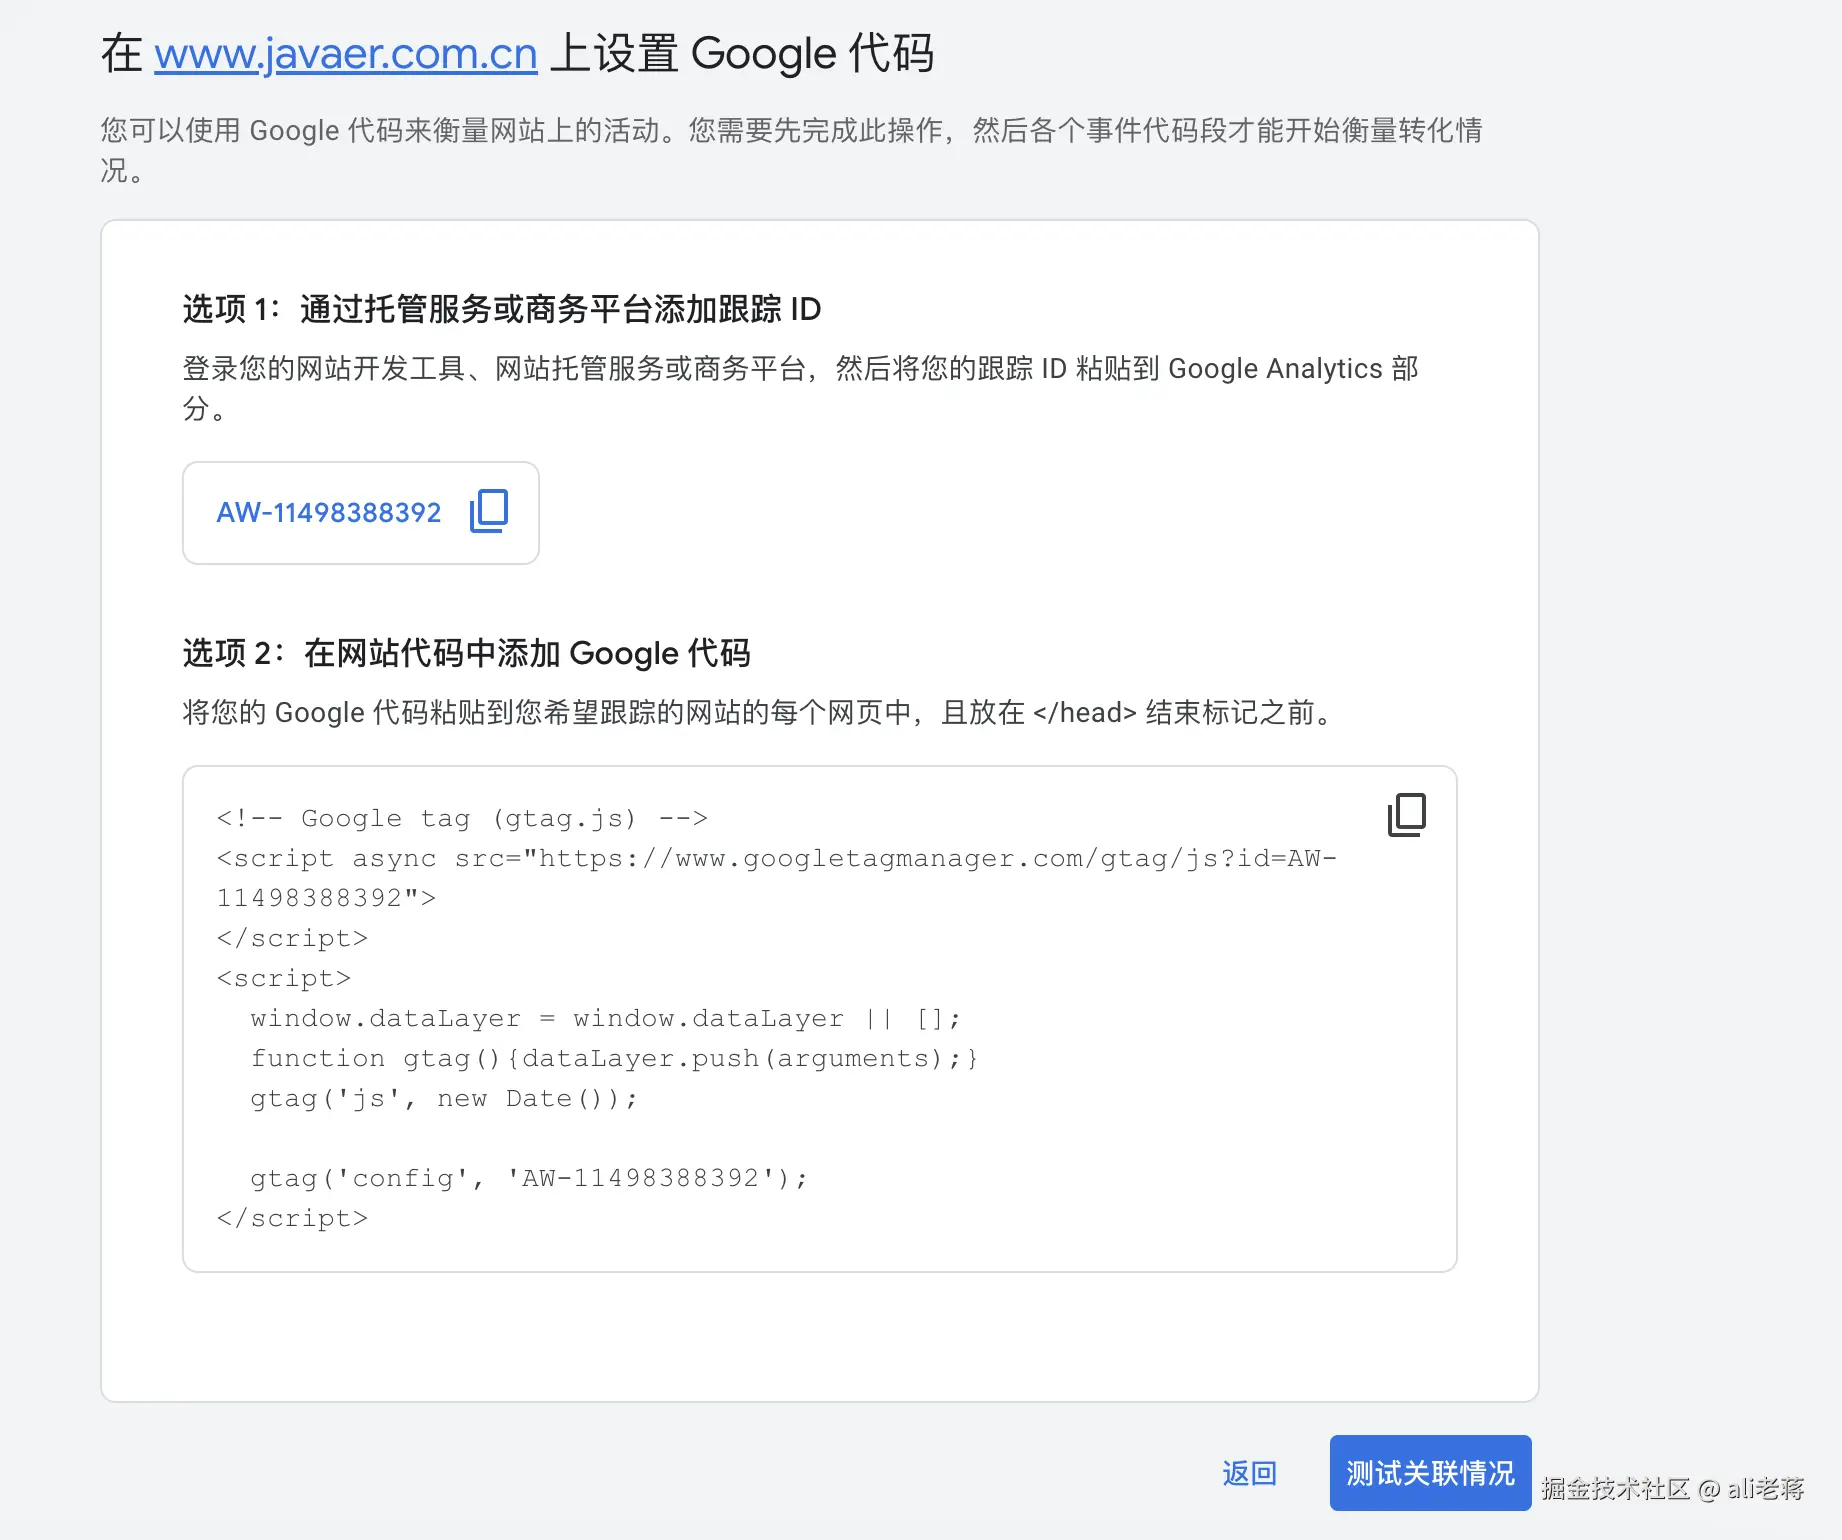
Task: Click the function gtag() code line
Action: click(614, 1058)
